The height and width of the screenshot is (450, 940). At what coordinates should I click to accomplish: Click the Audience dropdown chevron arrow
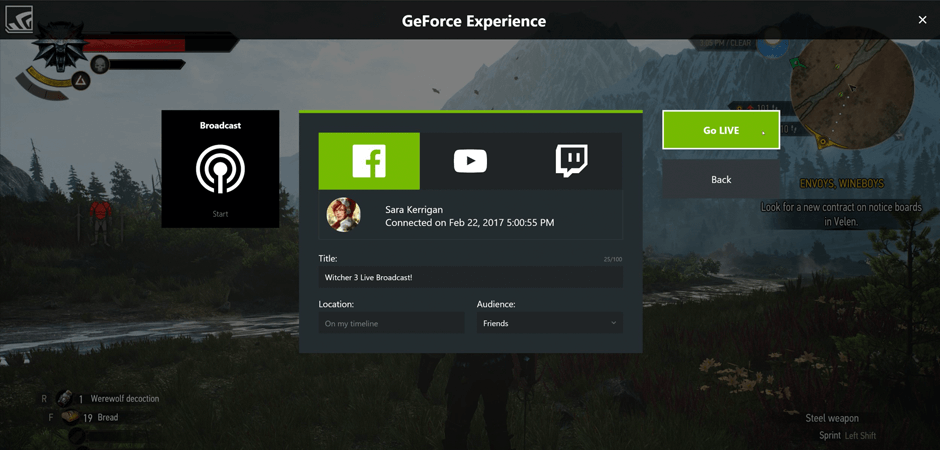pos(613,323)
